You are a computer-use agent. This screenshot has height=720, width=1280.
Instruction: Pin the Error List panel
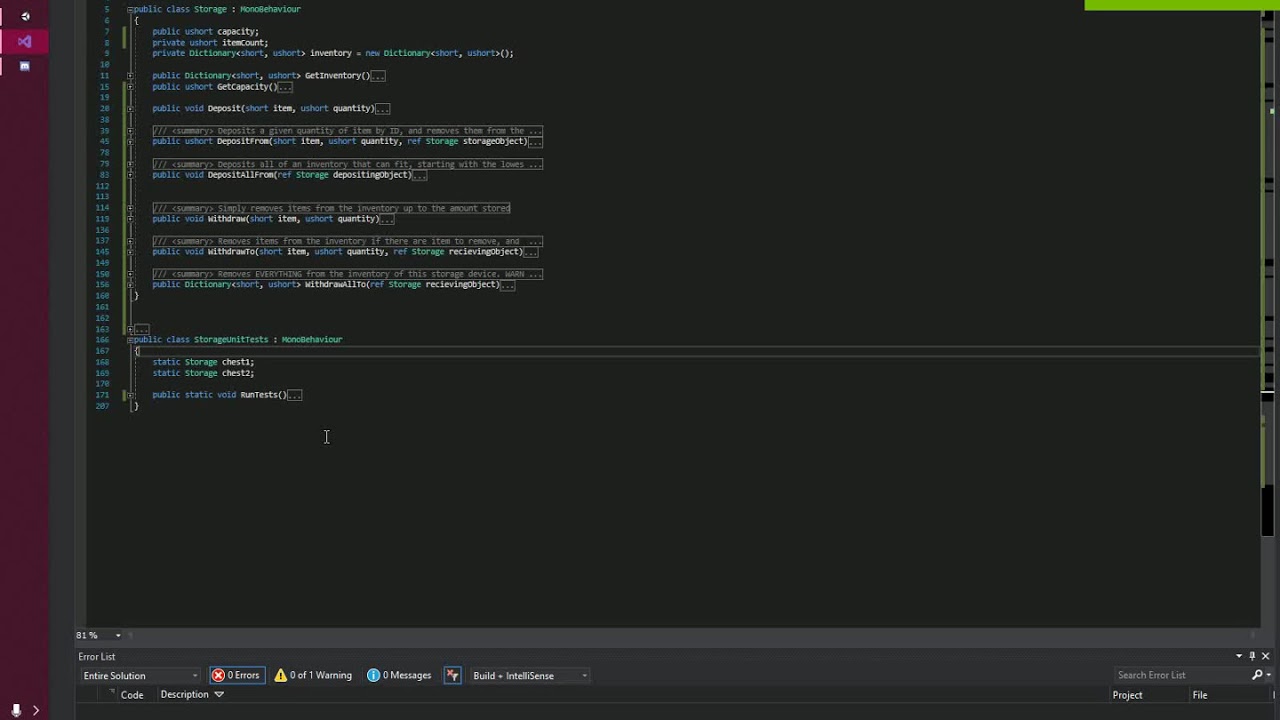tap(1252, 656)
